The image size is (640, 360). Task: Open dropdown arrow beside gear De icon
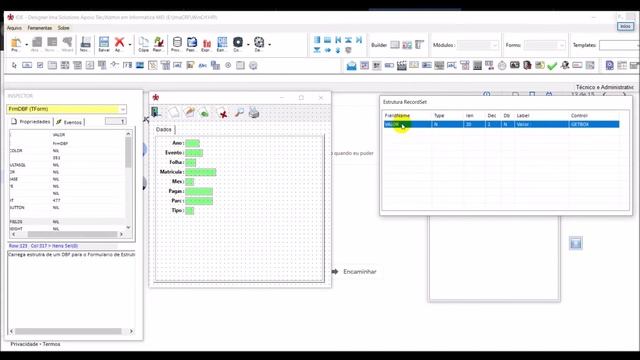click(x=269, y=44)
